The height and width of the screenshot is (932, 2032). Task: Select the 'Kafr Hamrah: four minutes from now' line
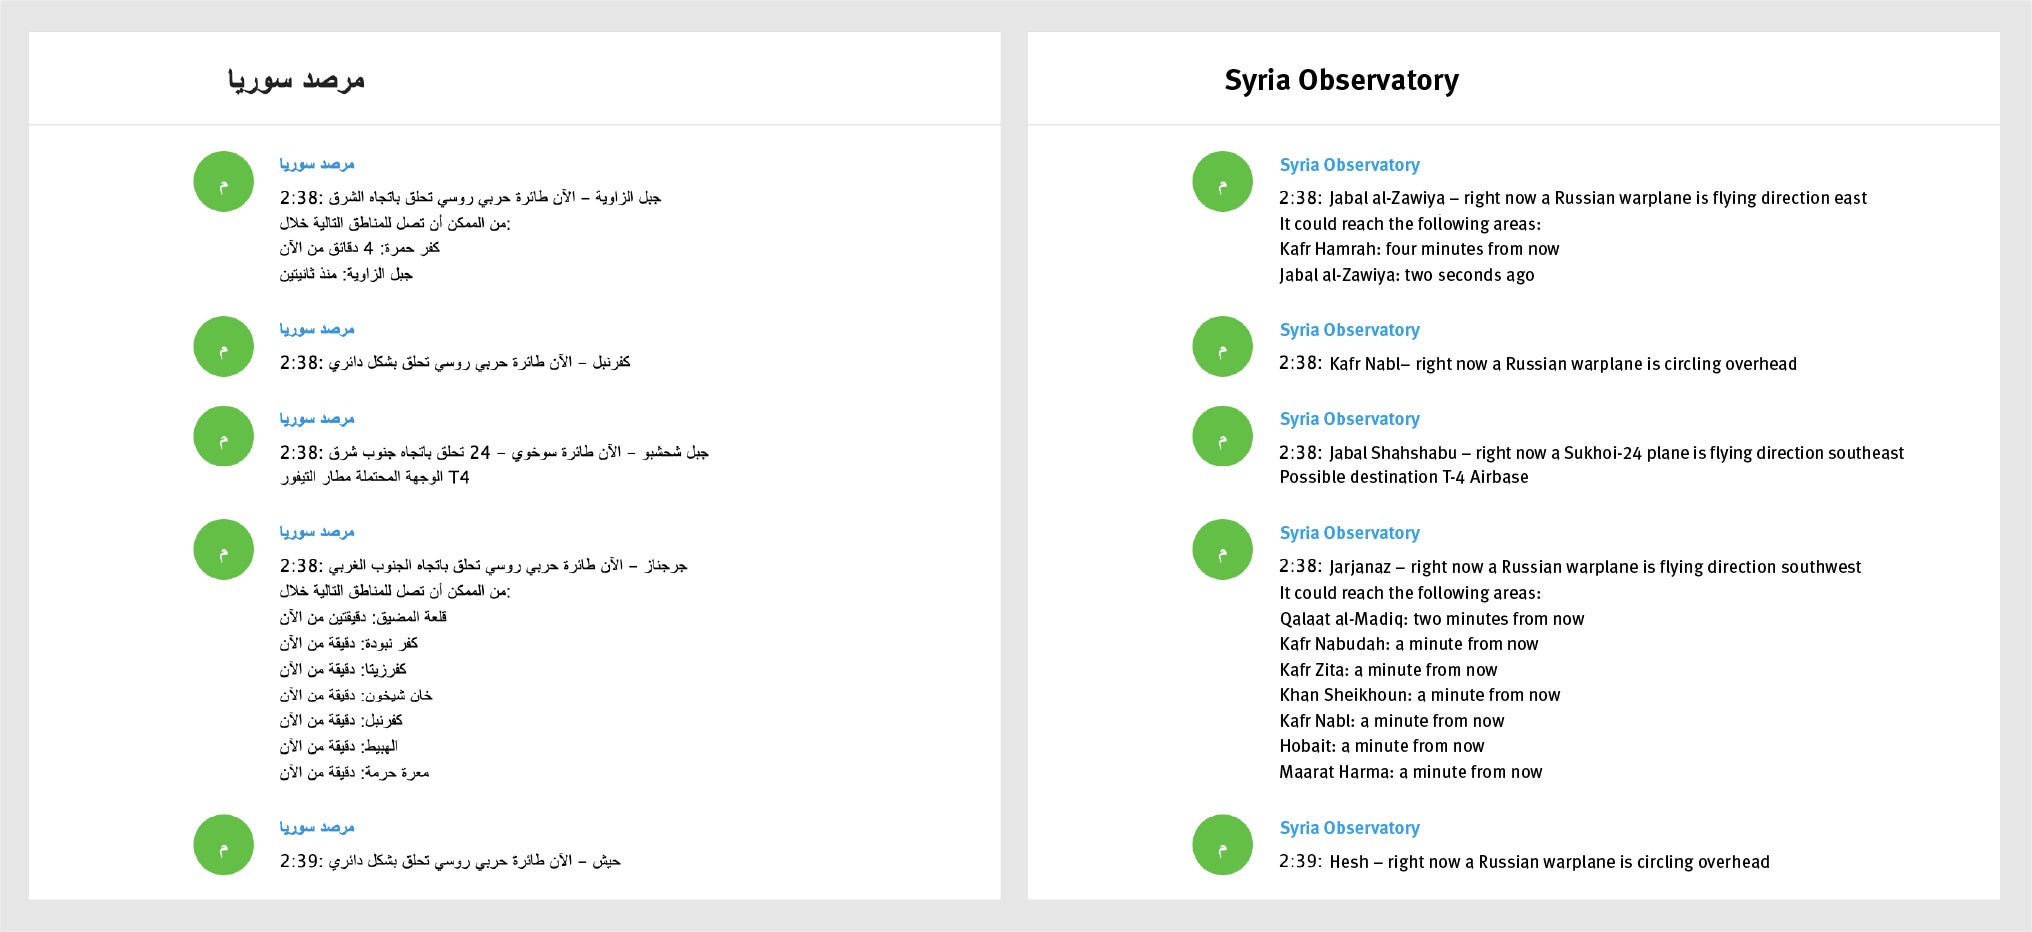pyautogui.click(x=1419, y=249)
